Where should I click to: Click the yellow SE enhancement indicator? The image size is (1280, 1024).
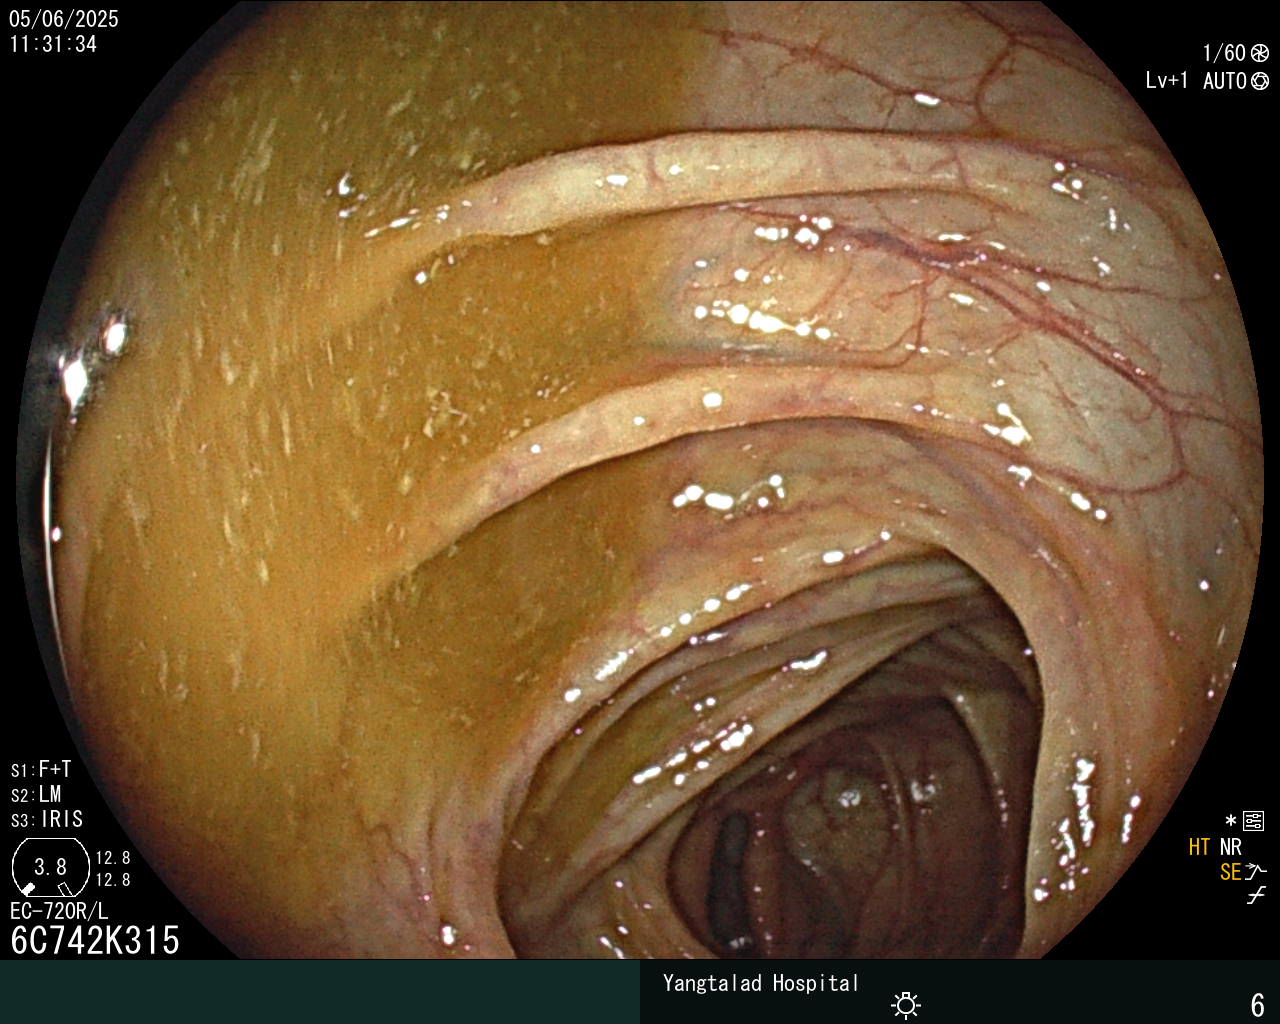pos(1230,872)
